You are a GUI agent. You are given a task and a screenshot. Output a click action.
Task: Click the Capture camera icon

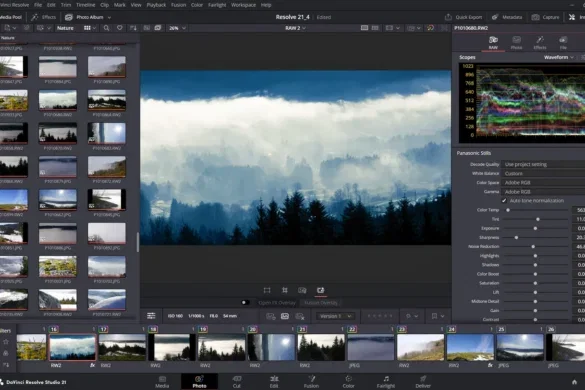point(535,17)
